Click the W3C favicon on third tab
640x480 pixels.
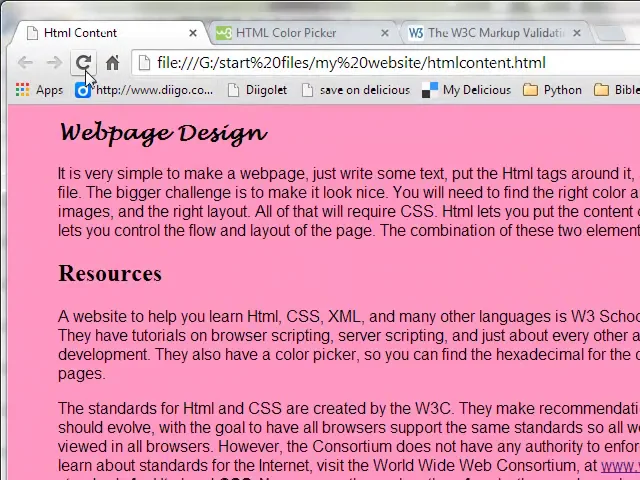pyautogui.click(x=416, y=33)
